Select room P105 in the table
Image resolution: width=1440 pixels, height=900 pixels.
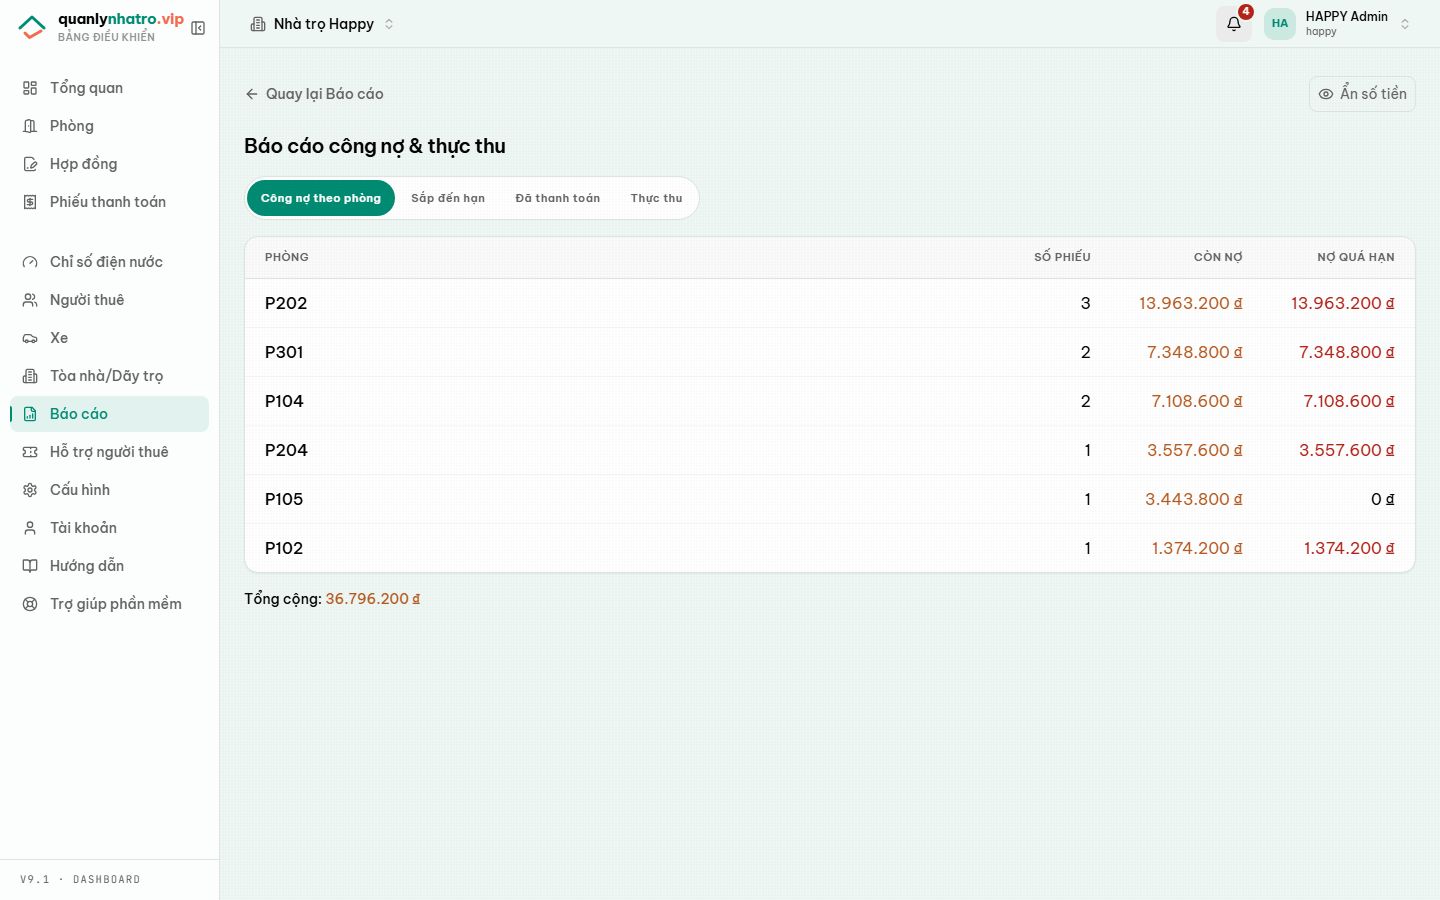(284, 499)
